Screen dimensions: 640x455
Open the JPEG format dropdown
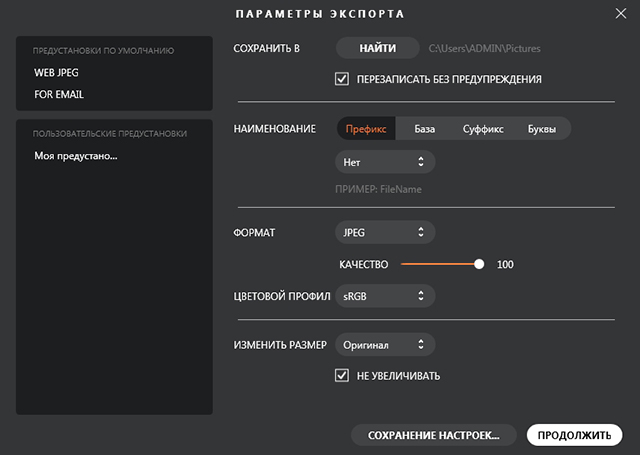385,232
